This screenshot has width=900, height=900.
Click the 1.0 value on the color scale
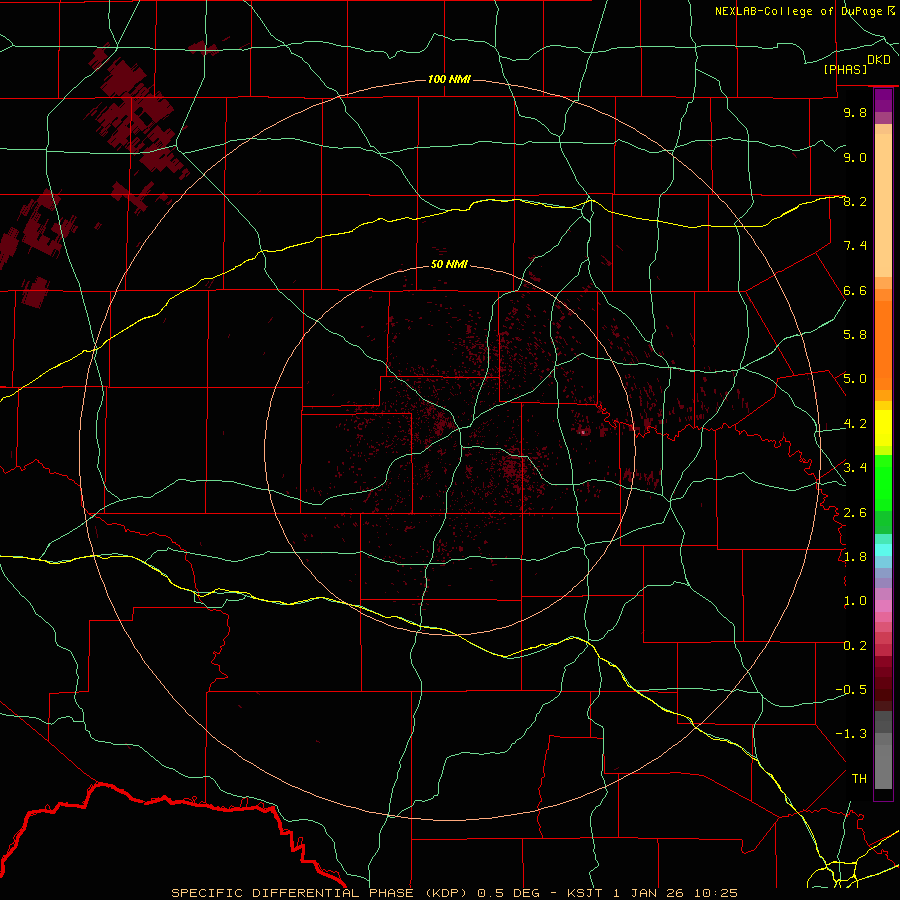point(855,600)
